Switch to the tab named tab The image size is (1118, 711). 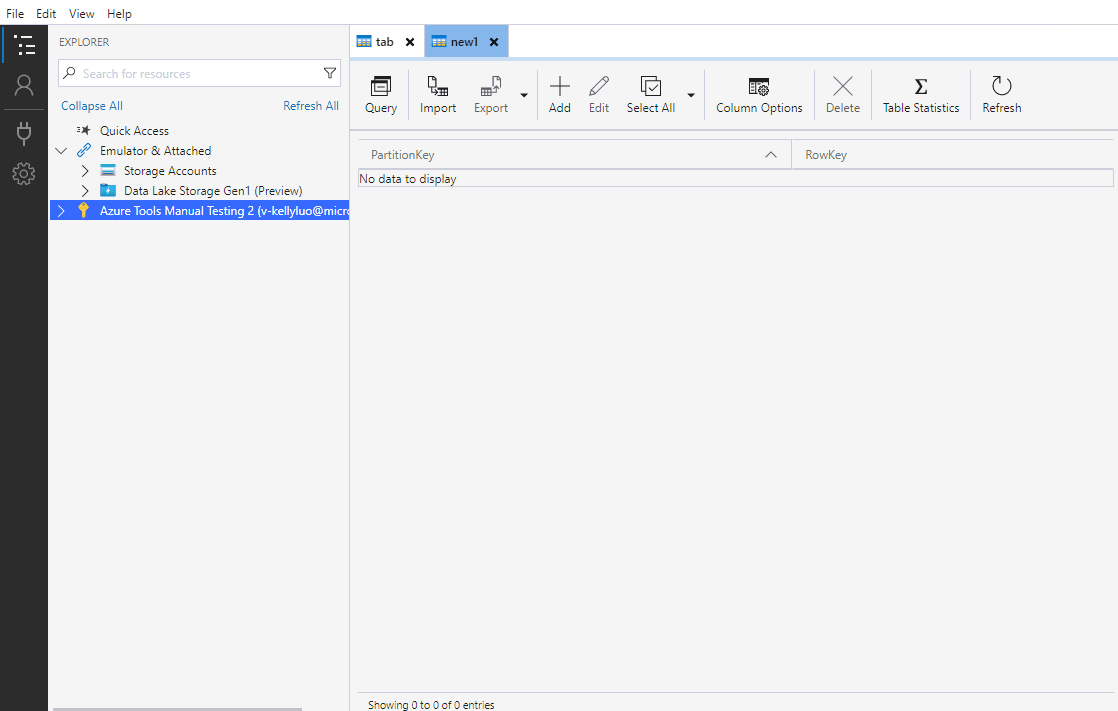pyautogui.click(x=383, y=41)
